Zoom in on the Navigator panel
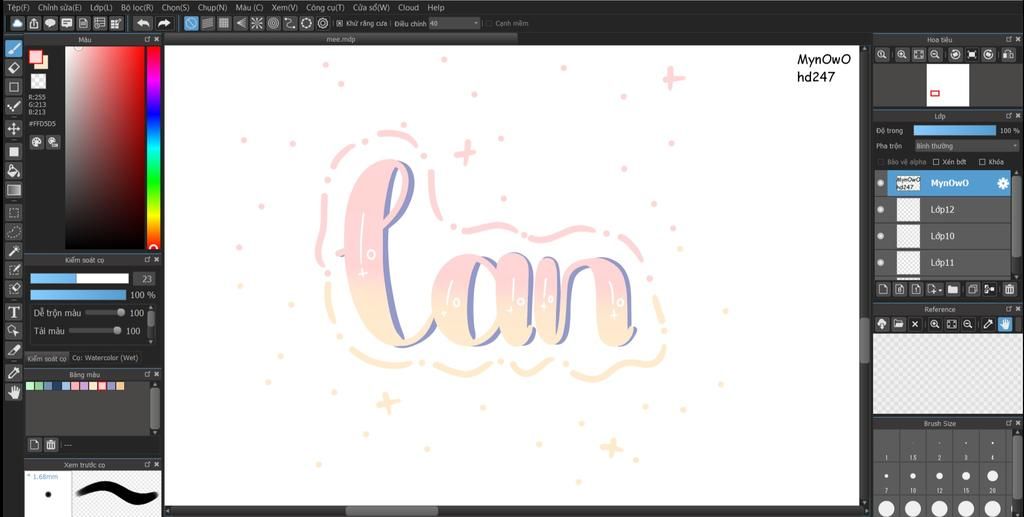The width and height of the screenshot is (1024, 517). click(902, 55)
